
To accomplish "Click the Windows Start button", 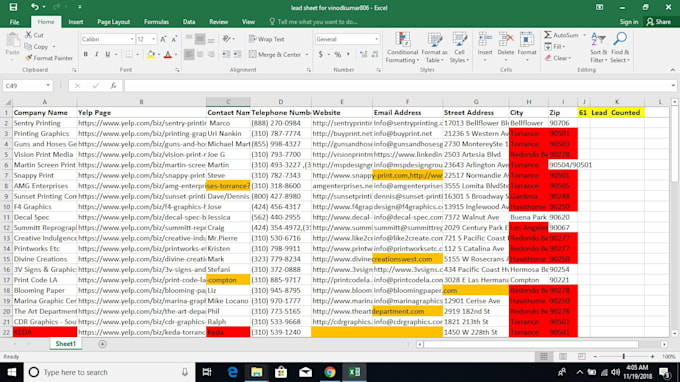I will 12,372.
